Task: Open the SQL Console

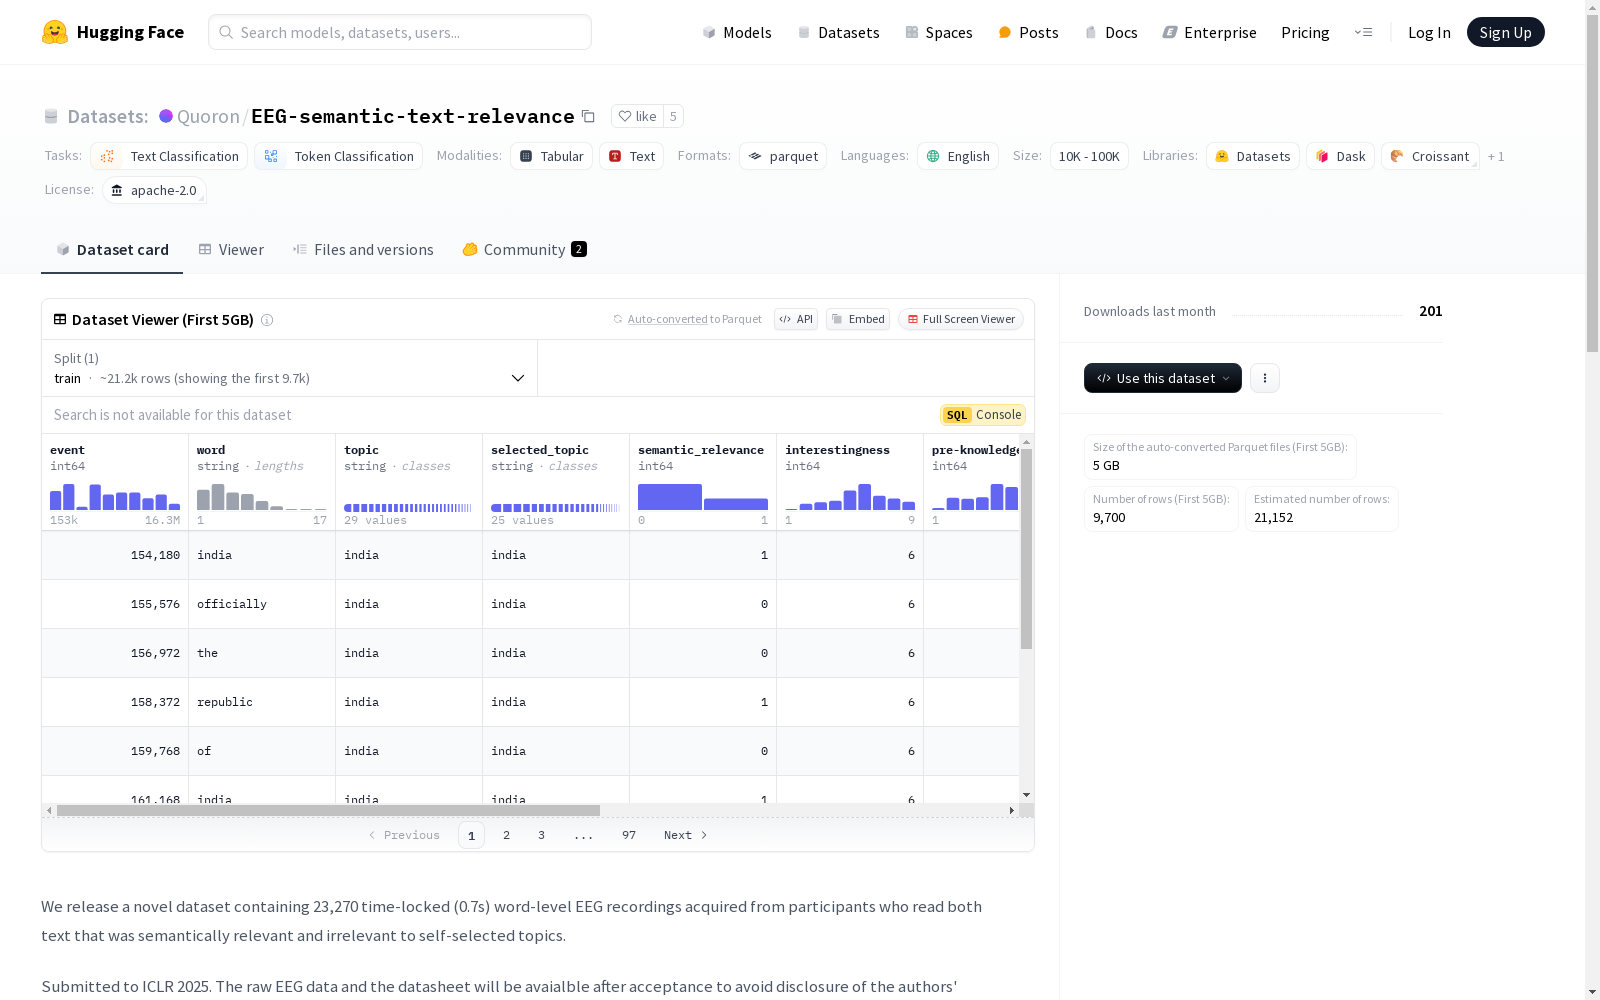Action: coord(983,415)
